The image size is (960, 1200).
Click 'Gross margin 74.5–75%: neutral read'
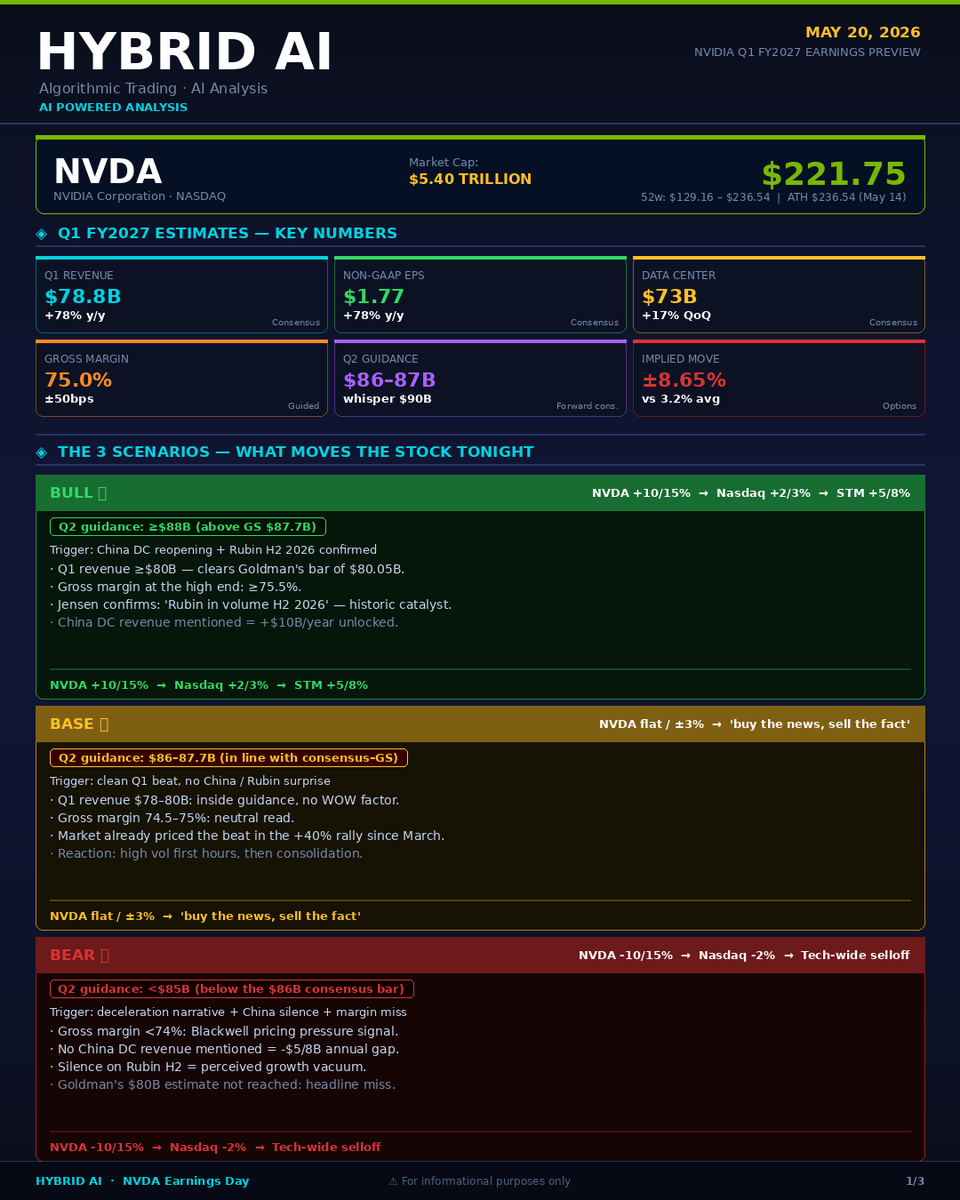(172, 818)
